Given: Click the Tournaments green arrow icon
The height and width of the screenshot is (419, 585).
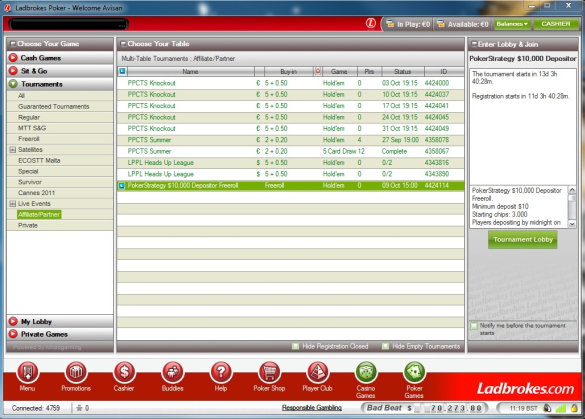Looking at the screenshot, I should tap(13, 84).
